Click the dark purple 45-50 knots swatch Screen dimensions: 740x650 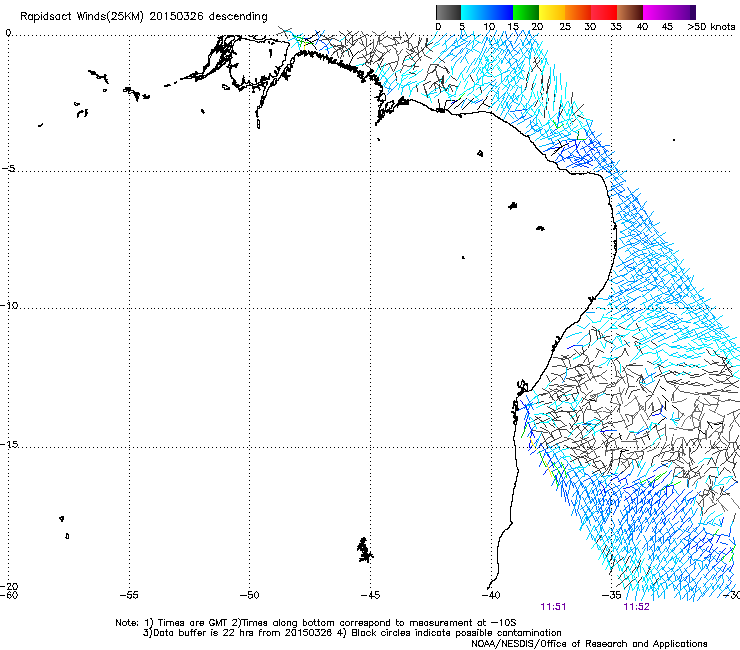682,12
